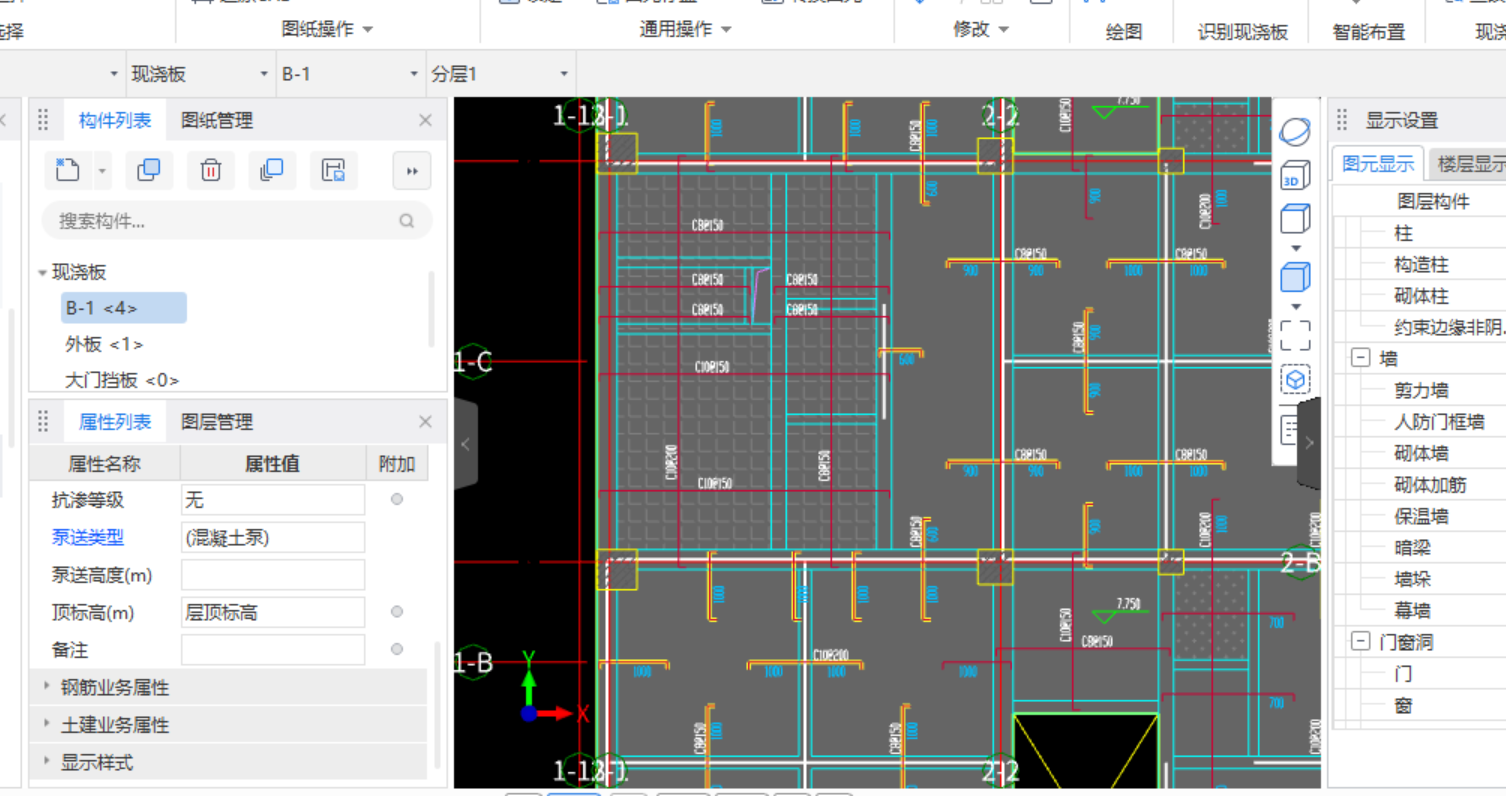Click the 泵送类型 property link
The height and width of the screenshot is (796, 1506).
[88, 537]
